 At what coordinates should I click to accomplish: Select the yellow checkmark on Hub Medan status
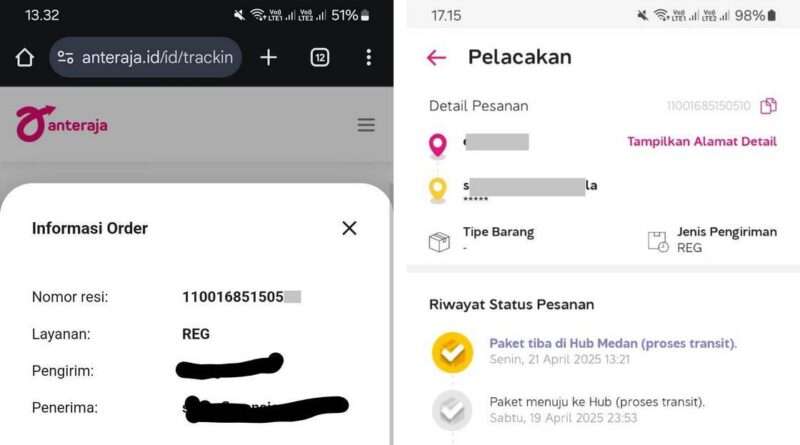click(452, 352)
